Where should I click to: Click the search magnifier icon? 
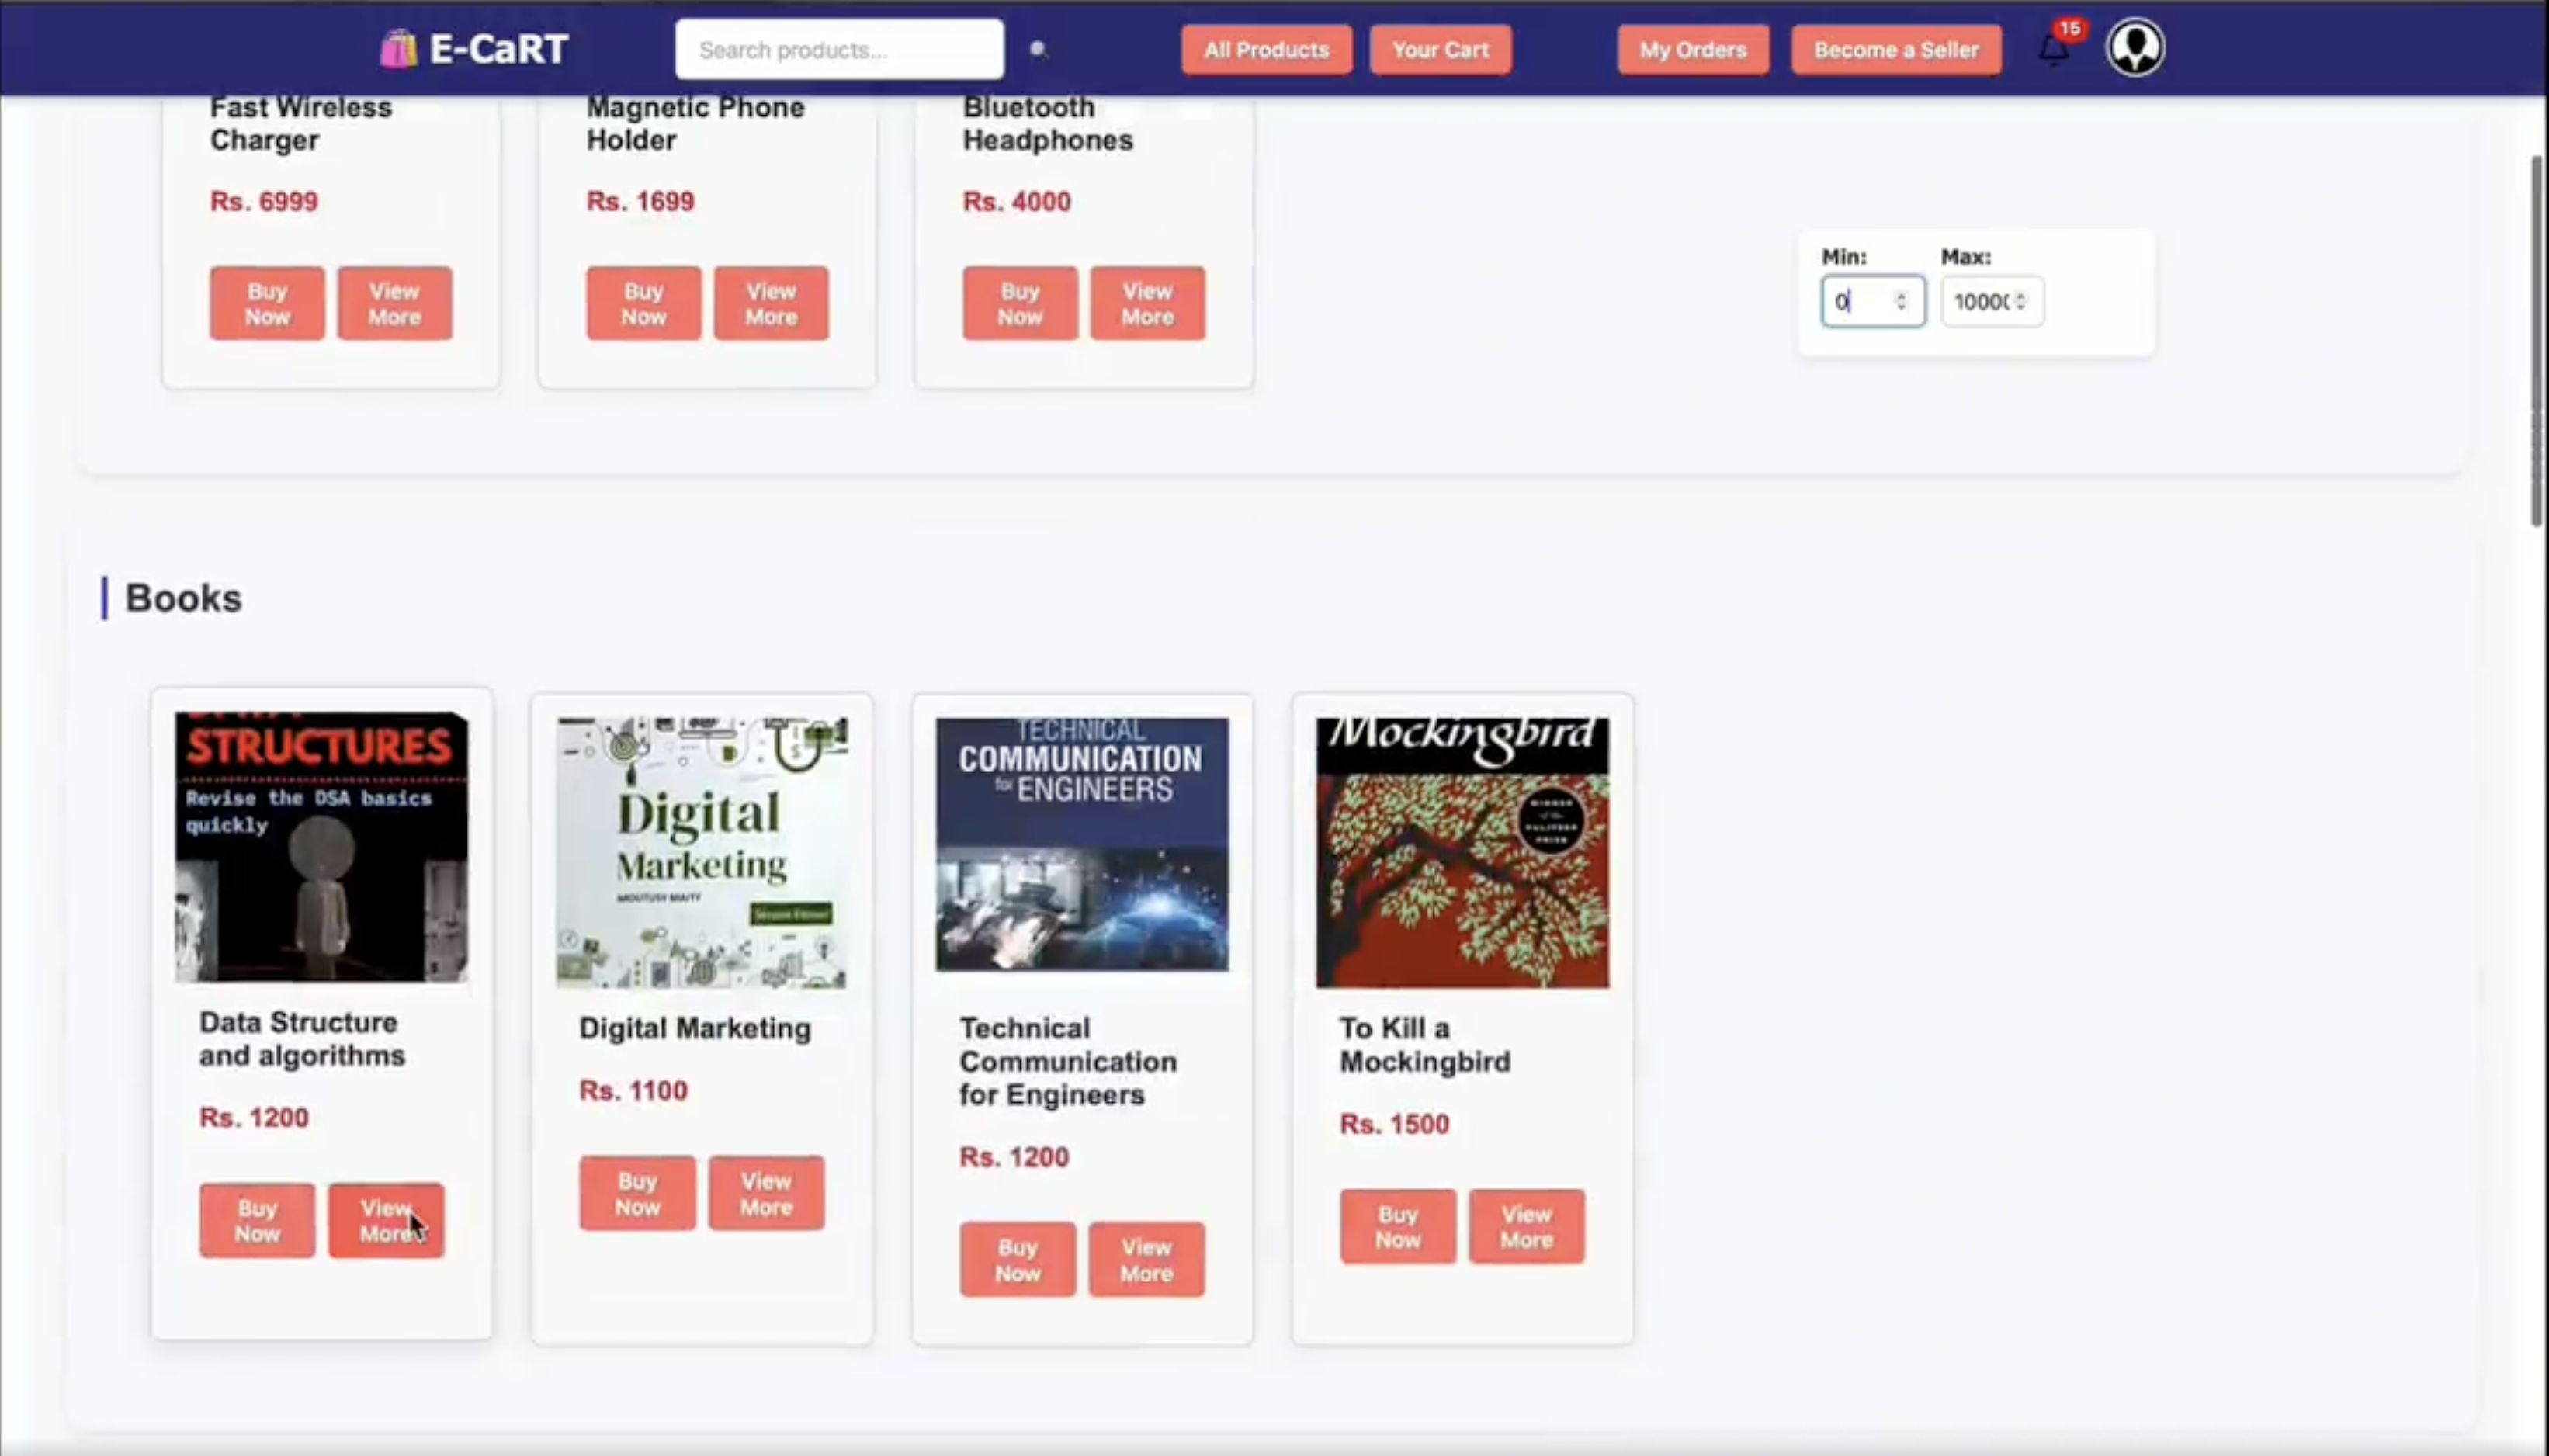[1038, 49]
